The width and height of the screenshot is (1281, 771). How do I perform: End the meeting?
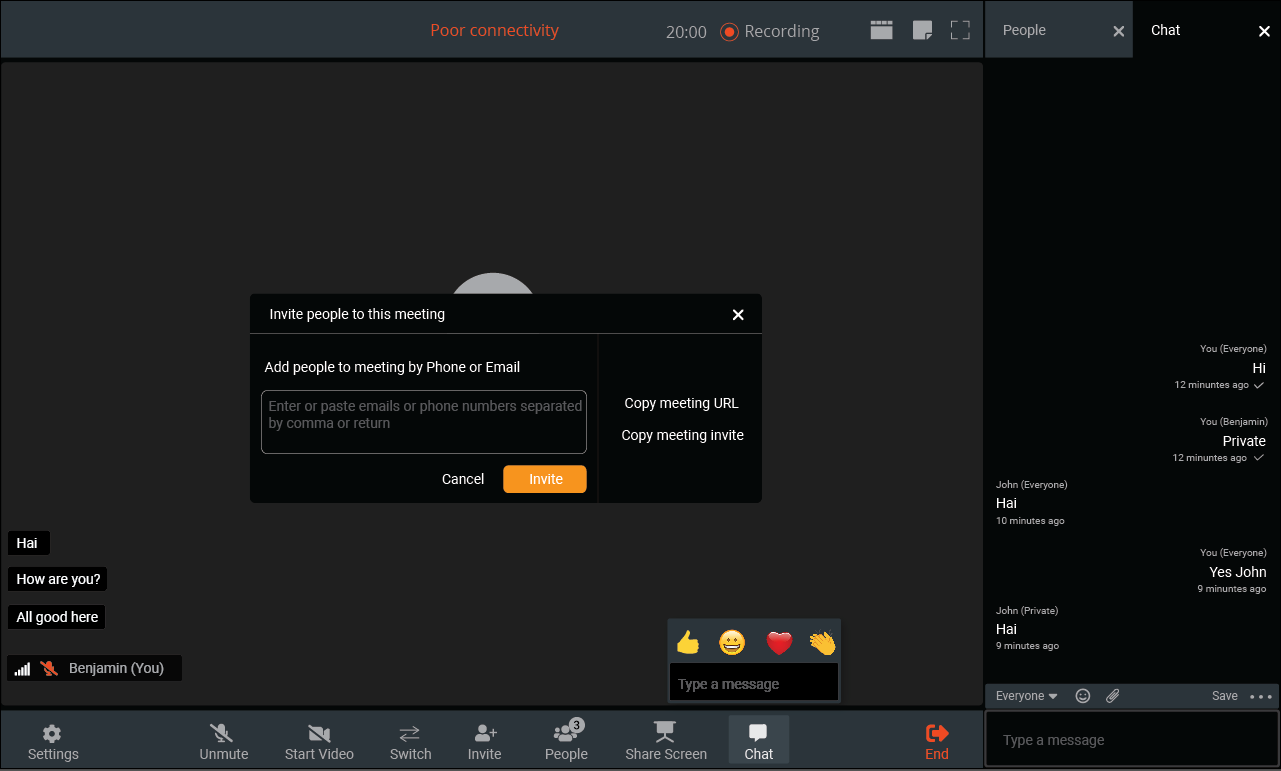click(936, 742)
